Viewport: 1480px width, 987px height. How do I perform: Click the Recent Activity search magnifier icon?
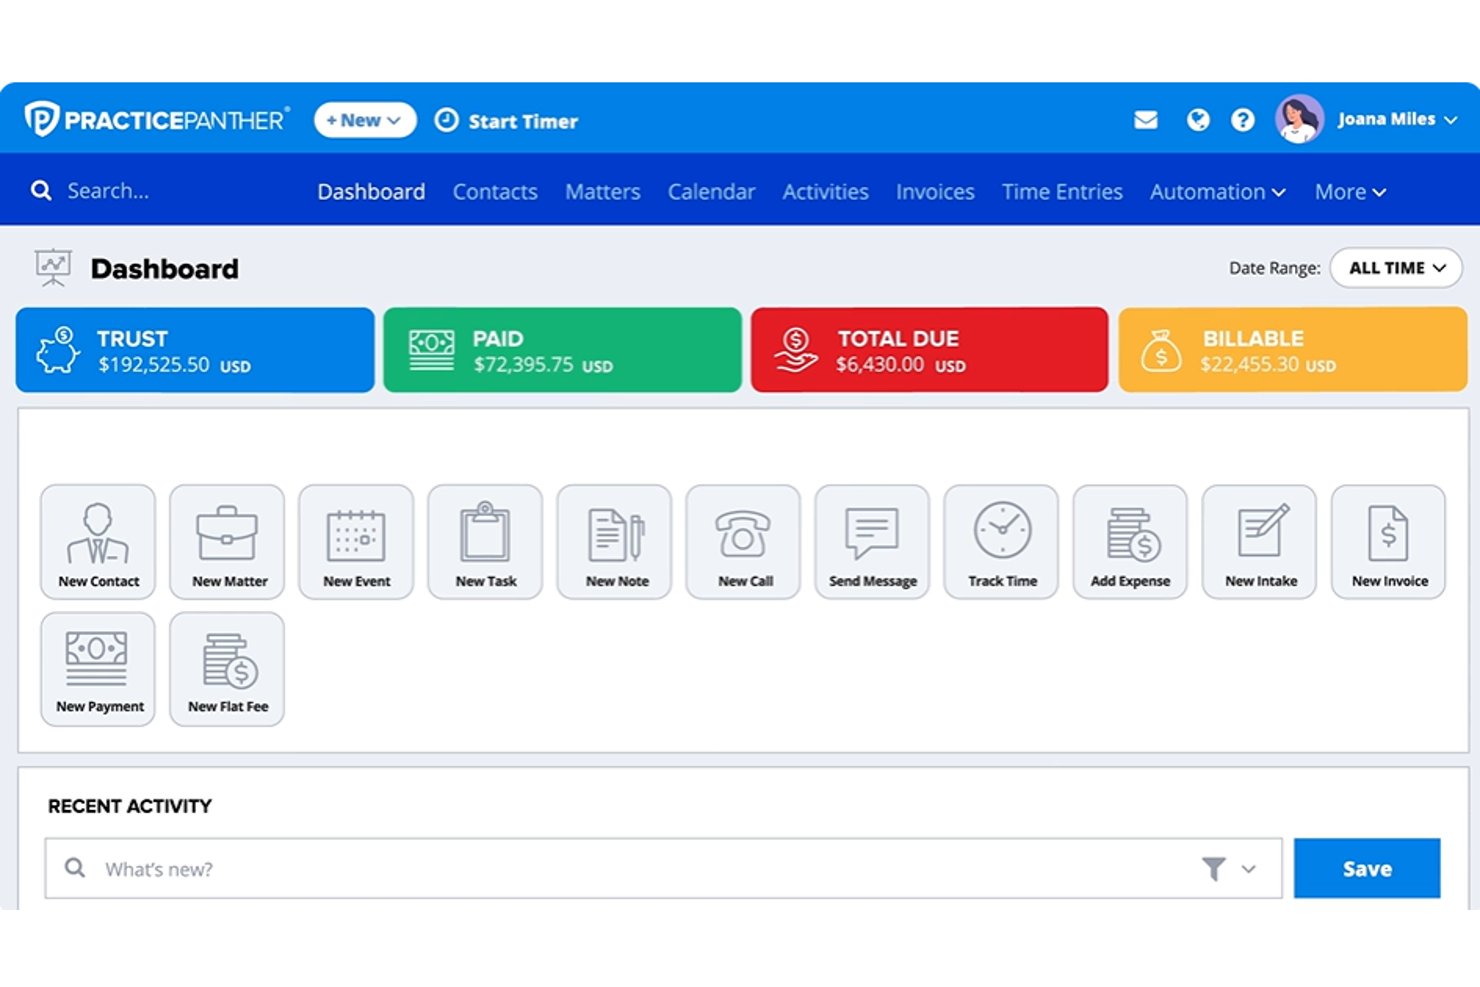[75, 868]
